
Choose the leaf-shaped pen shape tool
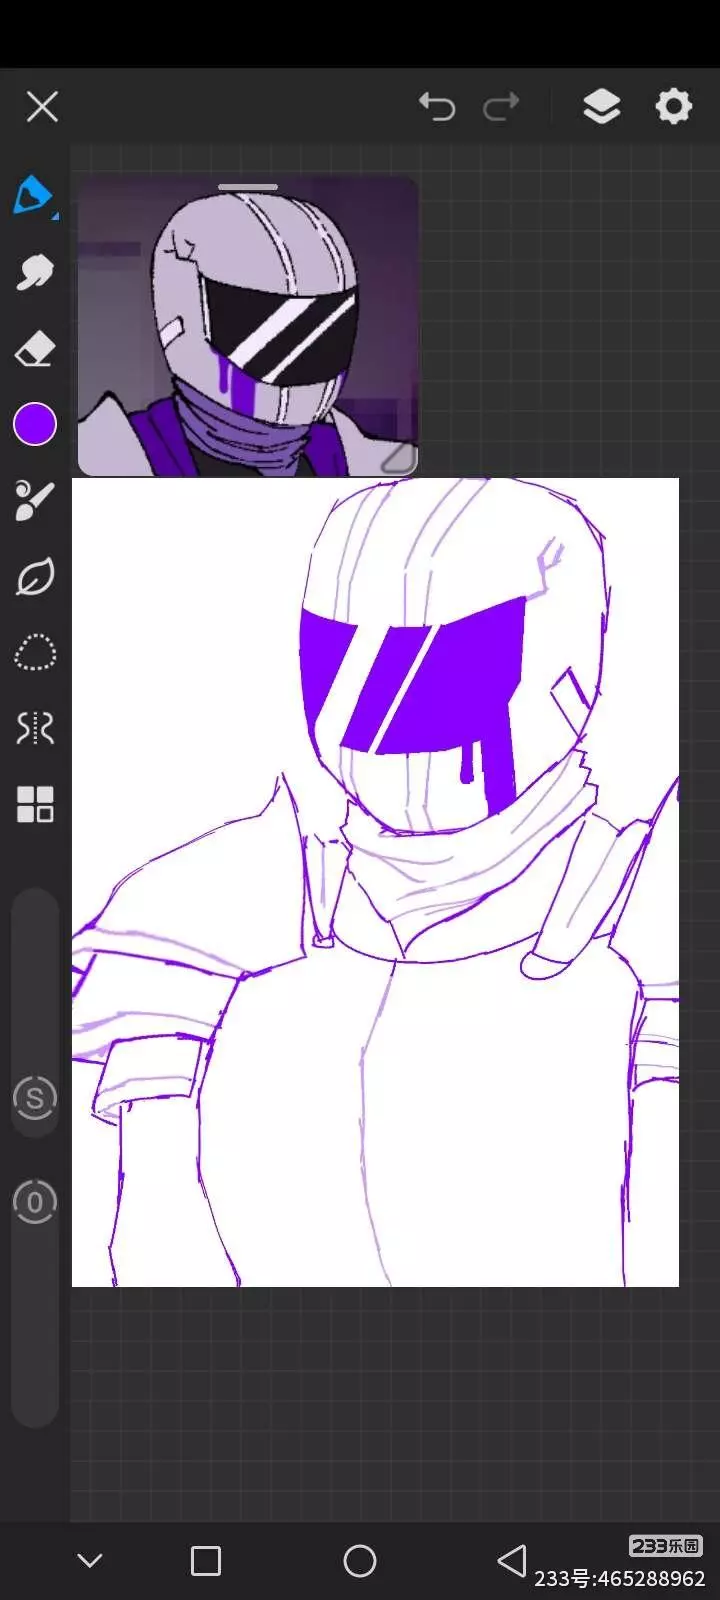[34, 577]
